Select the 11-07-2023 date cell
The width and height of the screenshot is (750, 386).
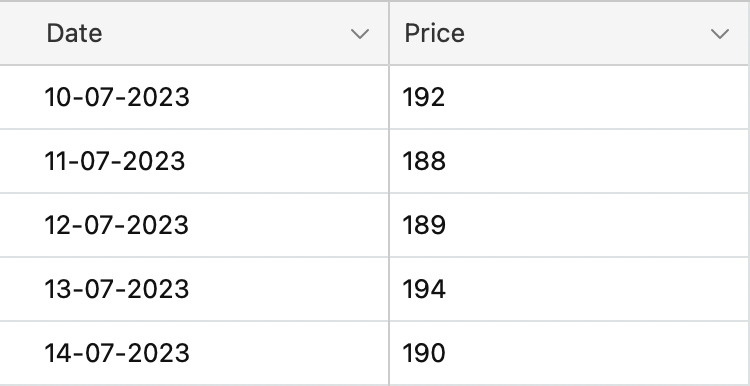[x=194, y=161]
